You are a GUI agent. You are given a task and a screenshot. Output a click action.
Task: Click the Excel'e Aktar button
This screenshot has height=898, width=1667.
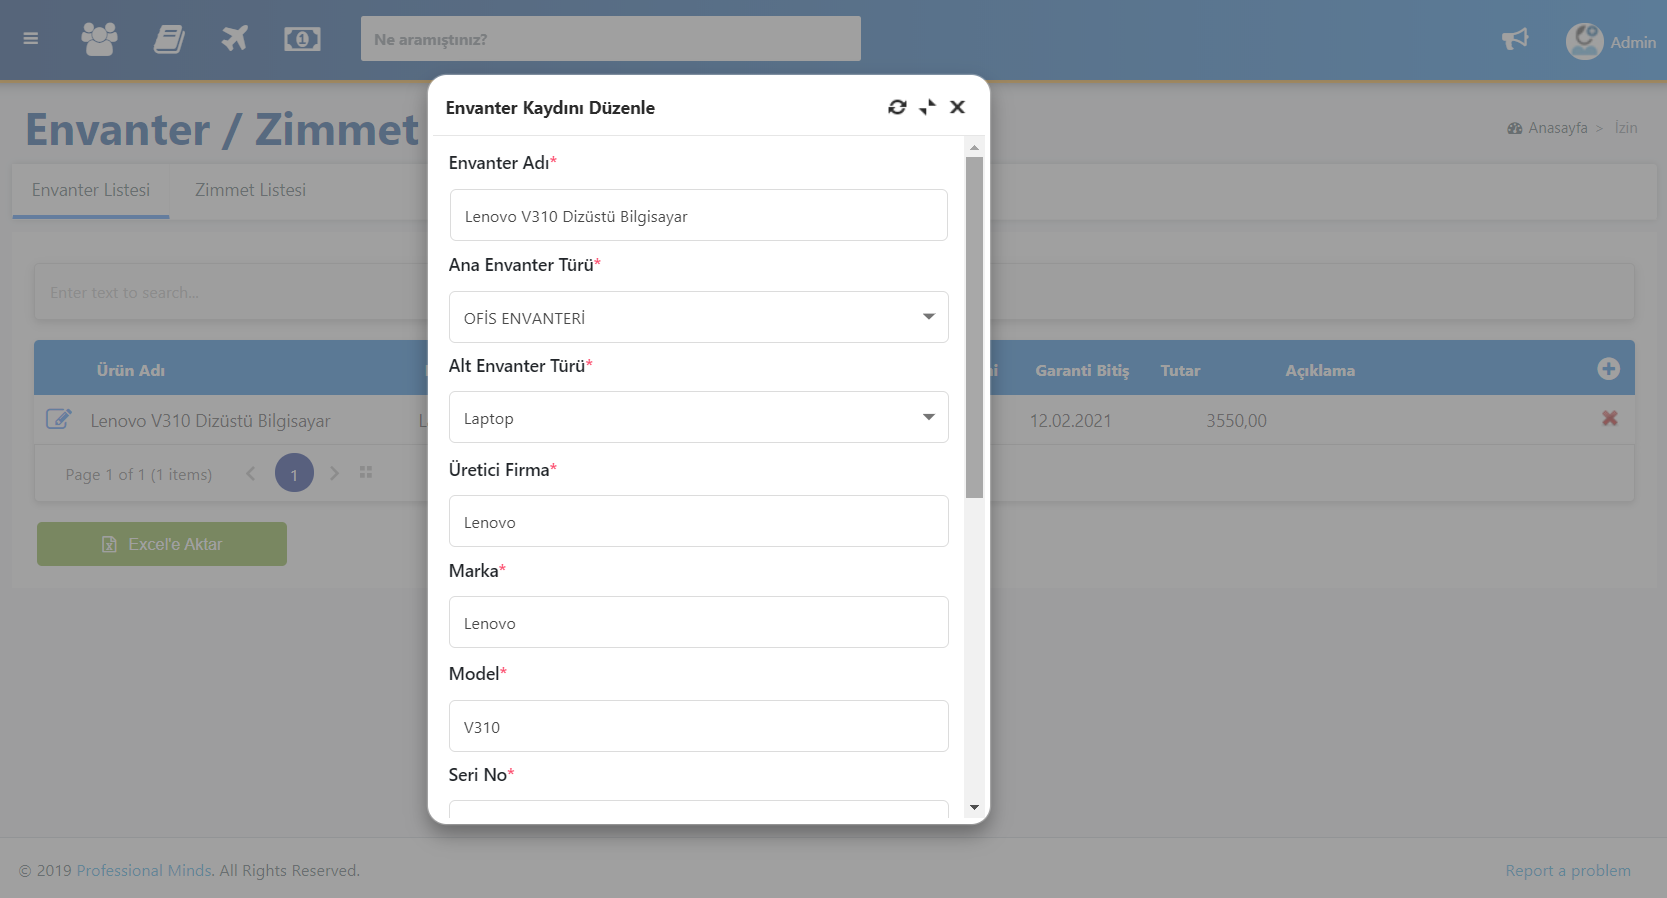162,544
